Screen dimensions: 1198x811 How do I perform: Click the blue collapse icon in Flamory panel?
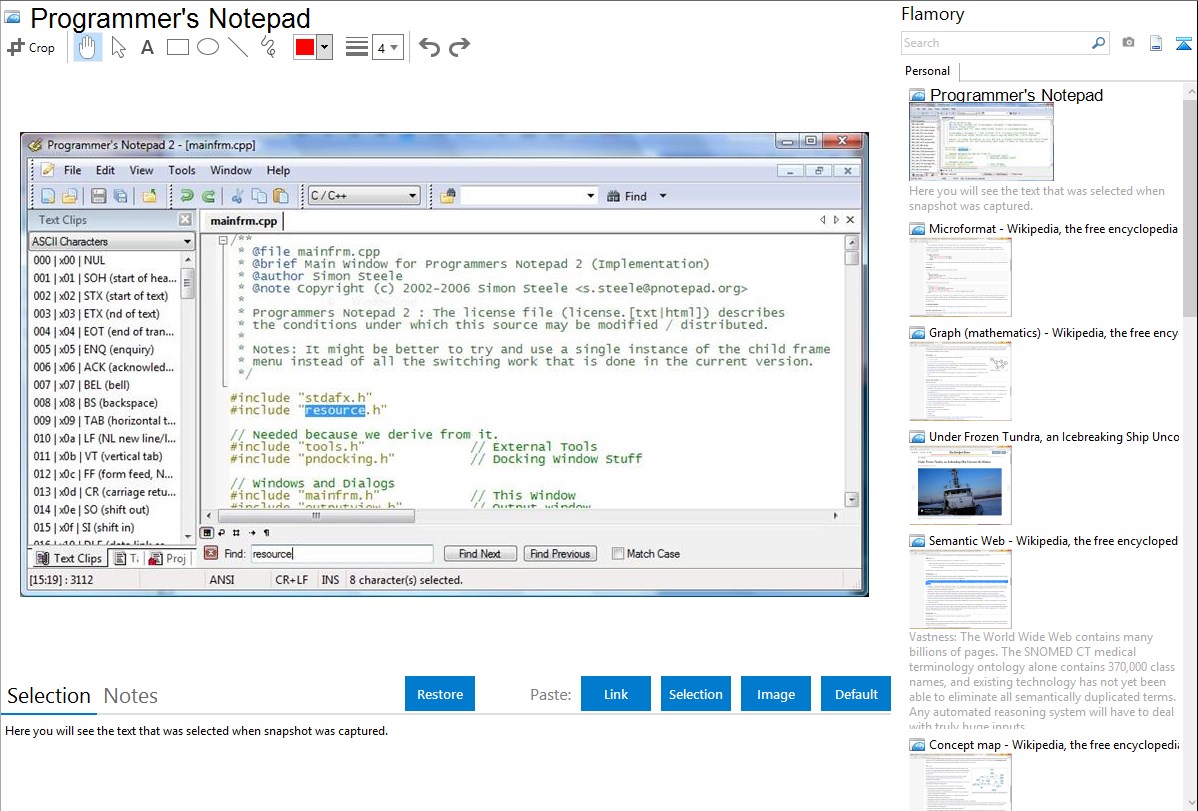(1183, 44)
